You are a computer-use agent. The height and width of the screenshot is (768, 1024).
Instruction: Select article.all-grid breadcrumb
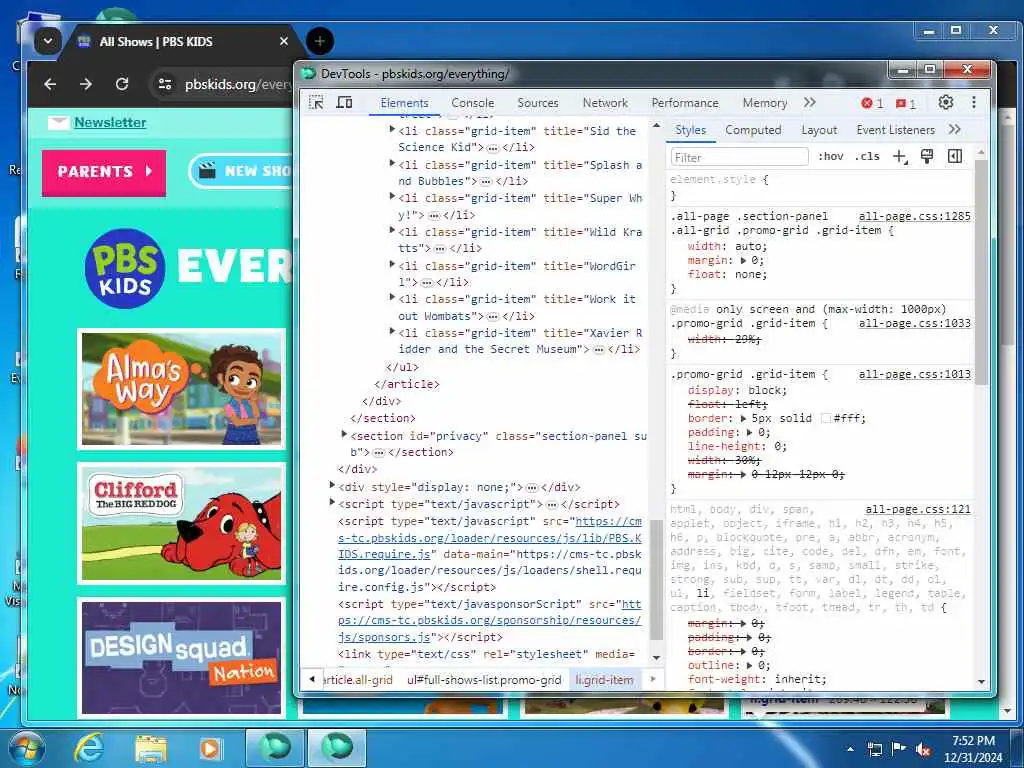[358, 680]
